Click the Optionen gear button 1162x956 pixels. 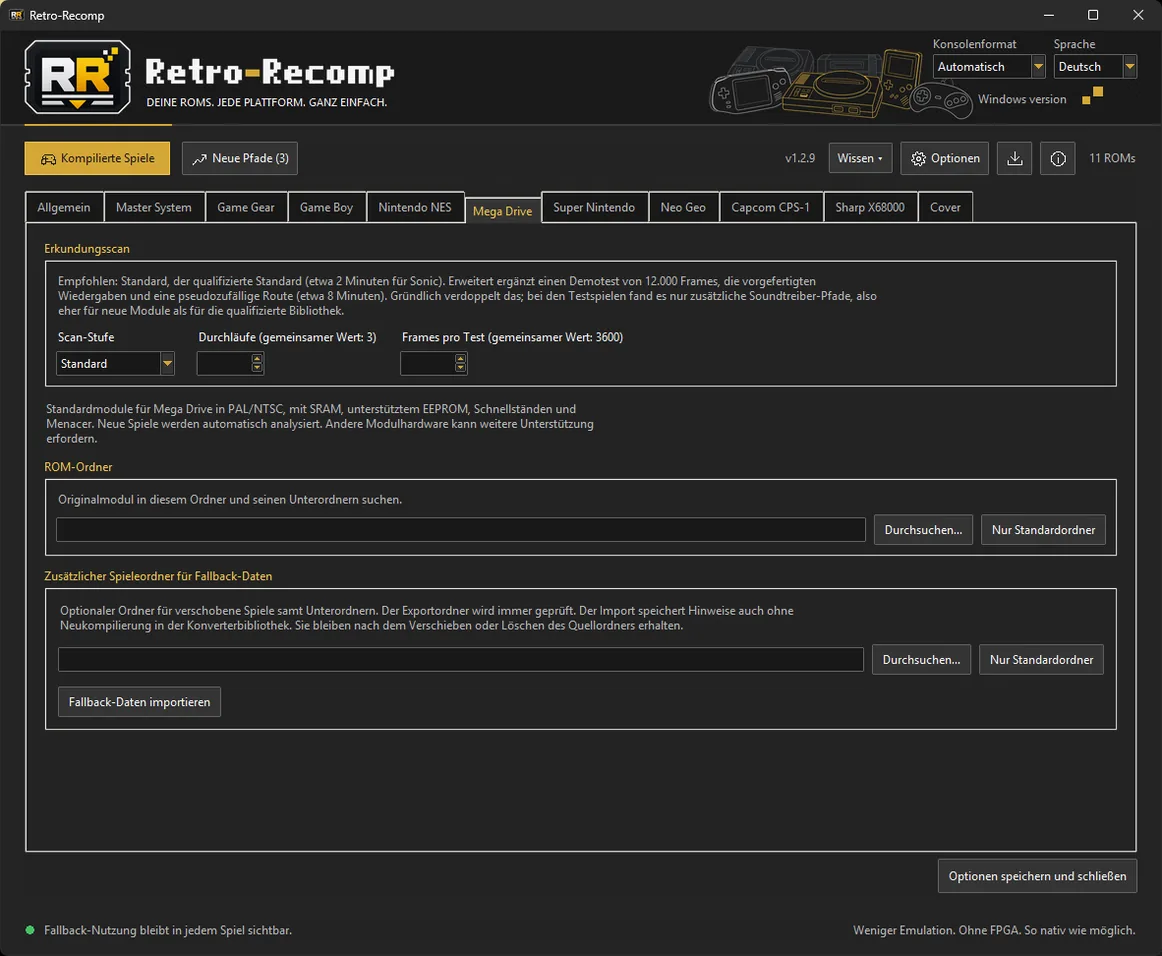(x=944, y=159)
